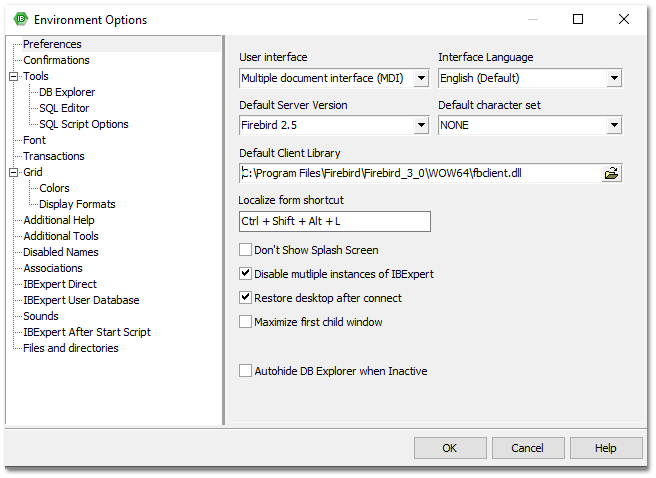
Task: Open SQL Editor options
Action: (x=64, y=108)
